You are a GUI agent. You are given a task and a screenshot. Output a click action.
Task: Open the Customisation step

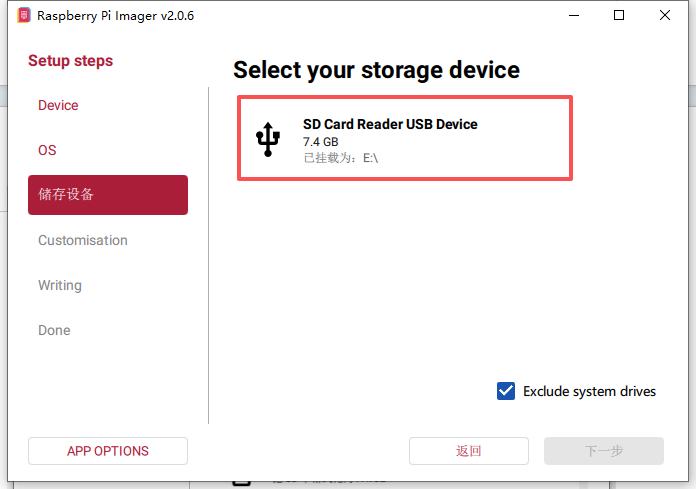click(x=83, y=240)
